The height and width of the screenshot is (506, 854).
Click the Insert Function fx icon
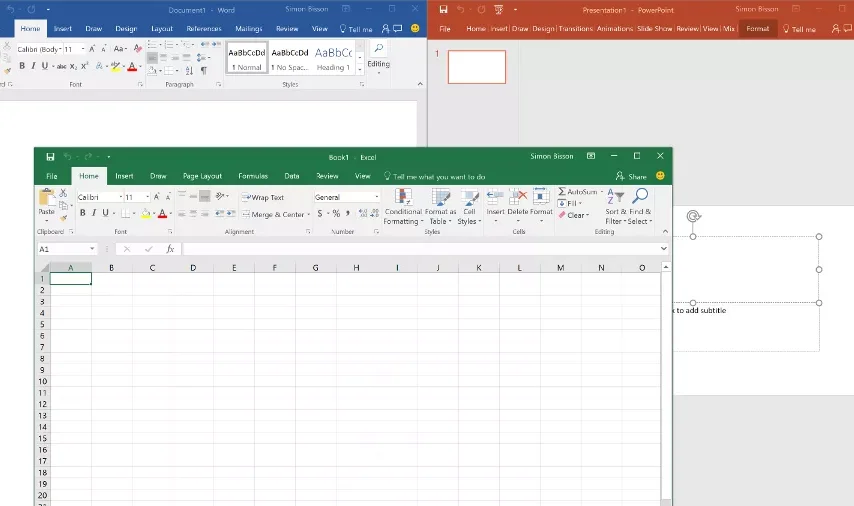pos(170,249)
